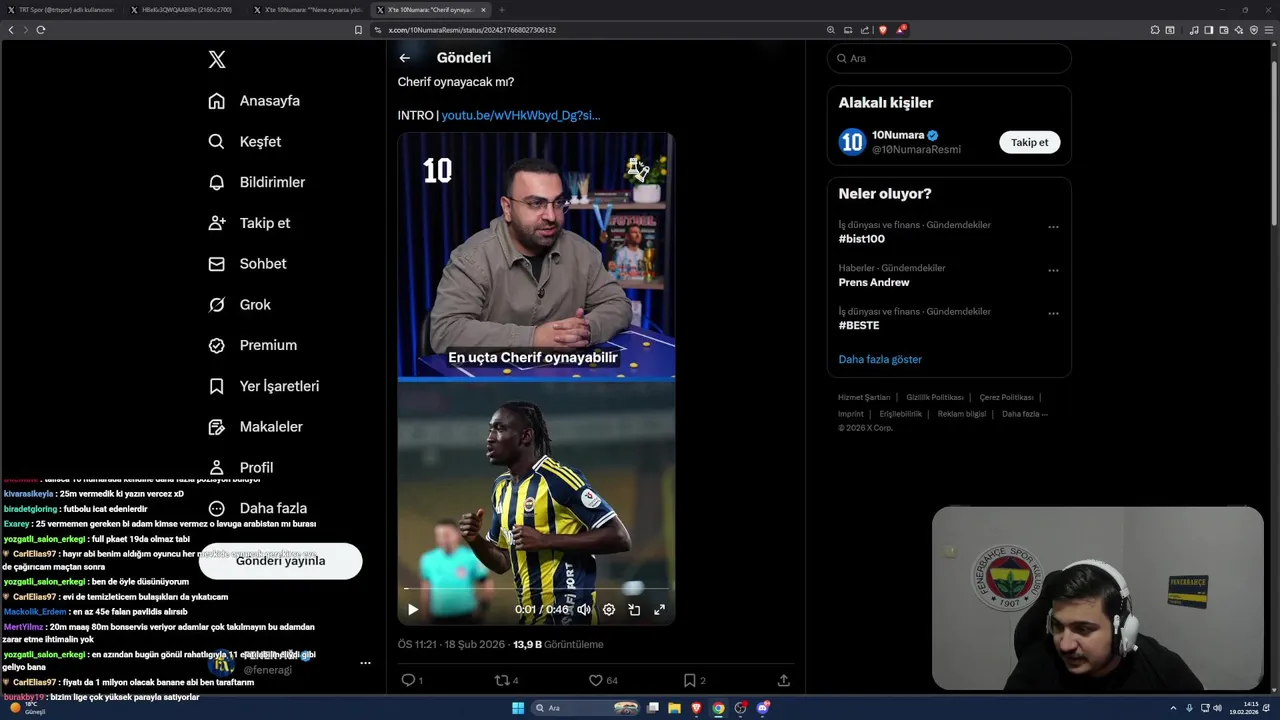Go to Anasayfa in the sidebar
The width and height of the screenshot is (1280, 720).
[x=254, y=101]
